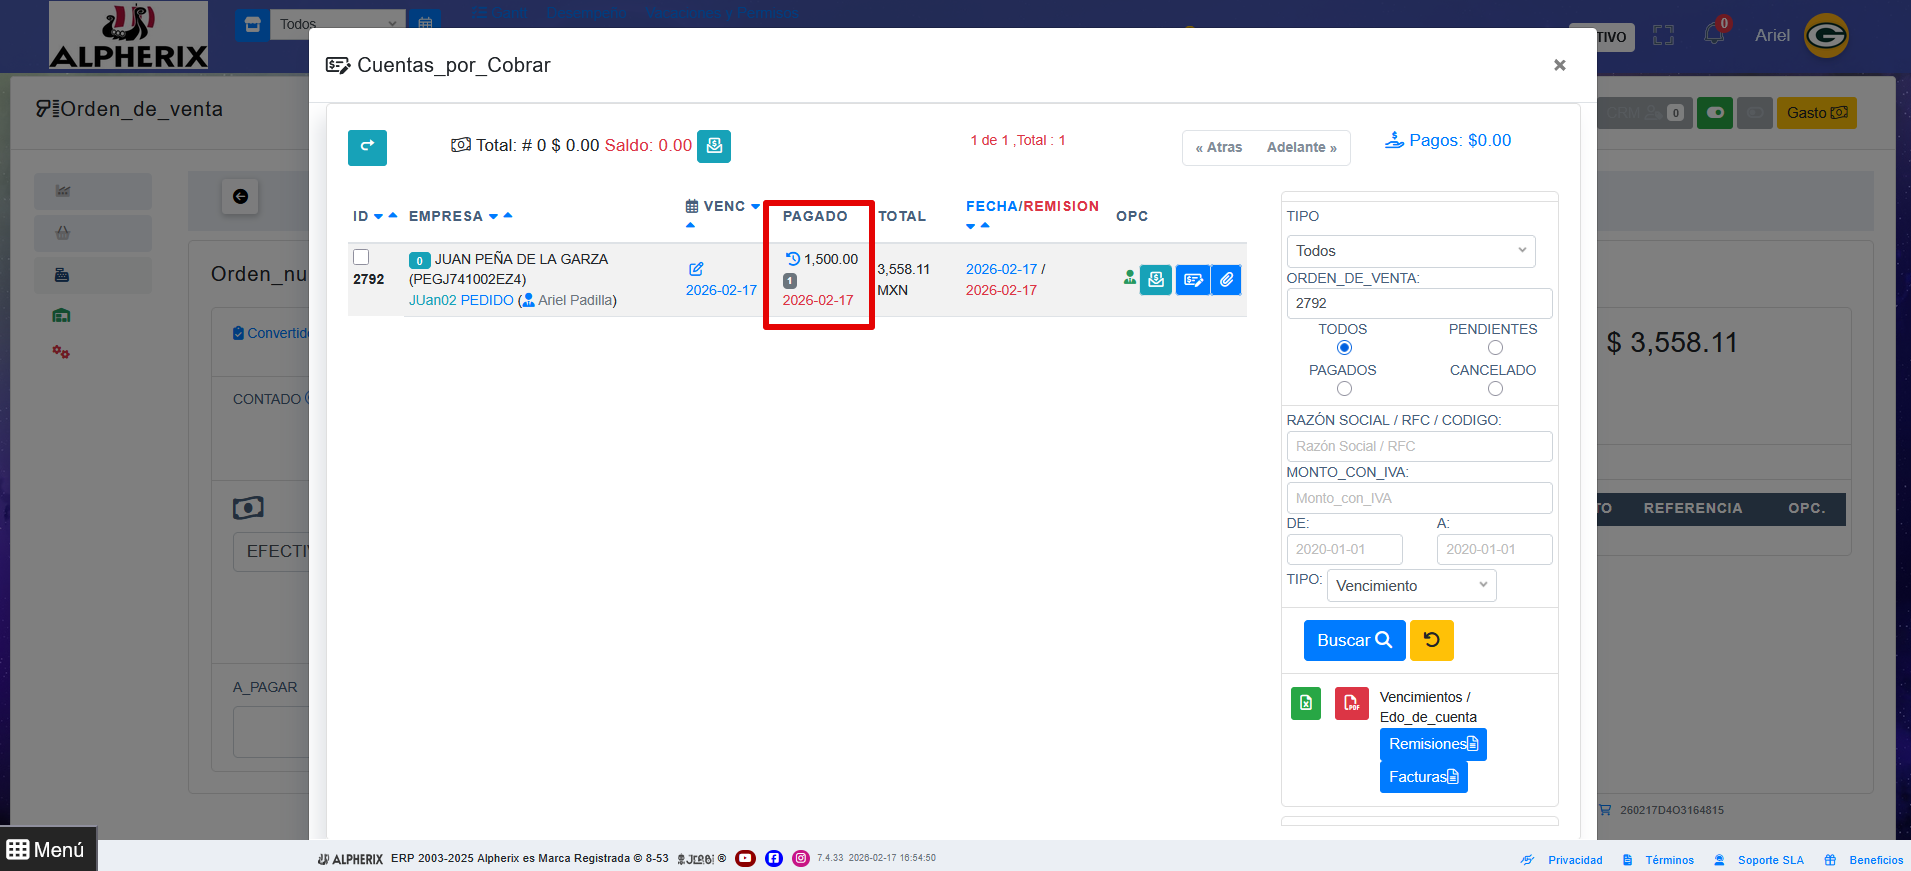Export results with the green Excel icon
Image resolution: width=1911 pixels, height=871 pixels.
click(1306, 703)
